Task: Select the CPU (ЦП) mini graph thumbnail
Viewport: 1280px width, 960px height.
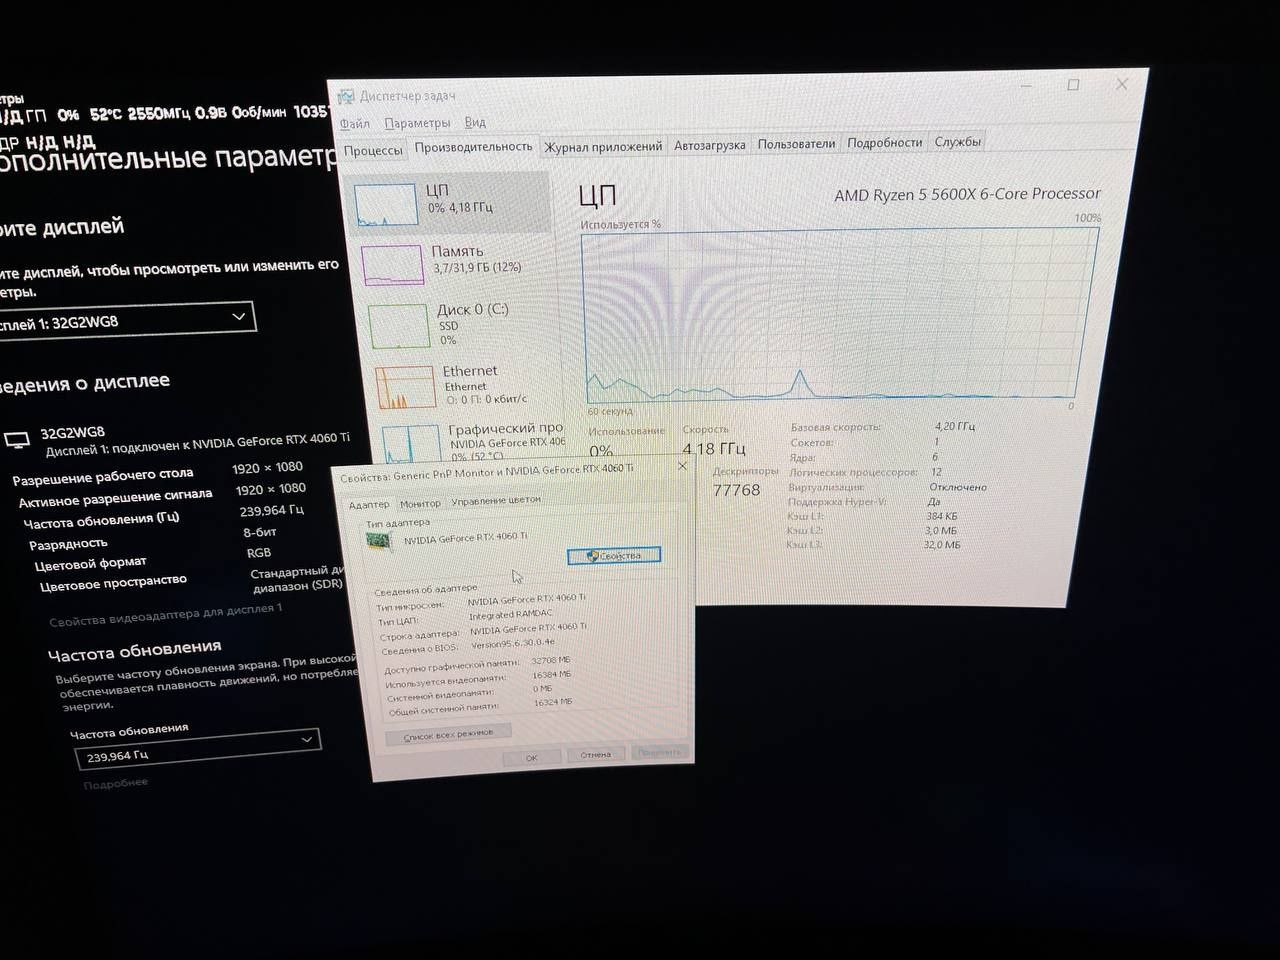Action: pos(386,203)
